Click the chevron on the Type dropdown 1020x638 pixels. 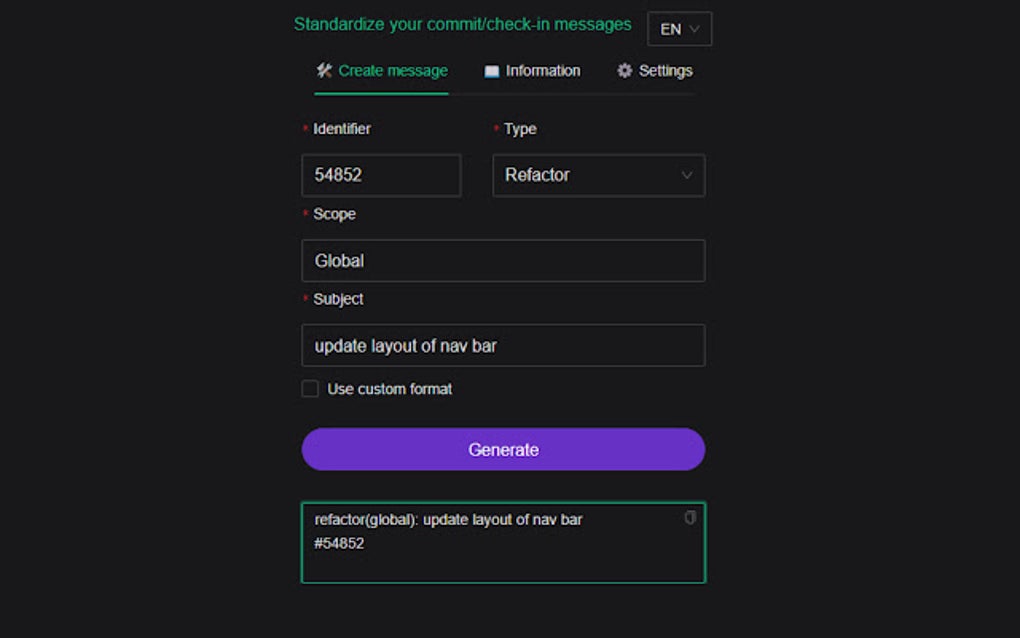point(687,175)
